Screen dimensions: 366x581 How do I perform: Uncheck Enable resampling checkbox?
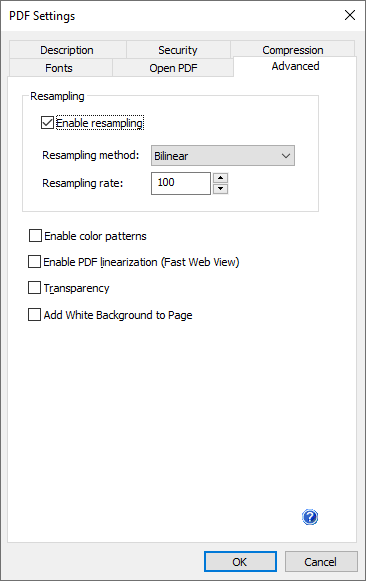point(47,123)
